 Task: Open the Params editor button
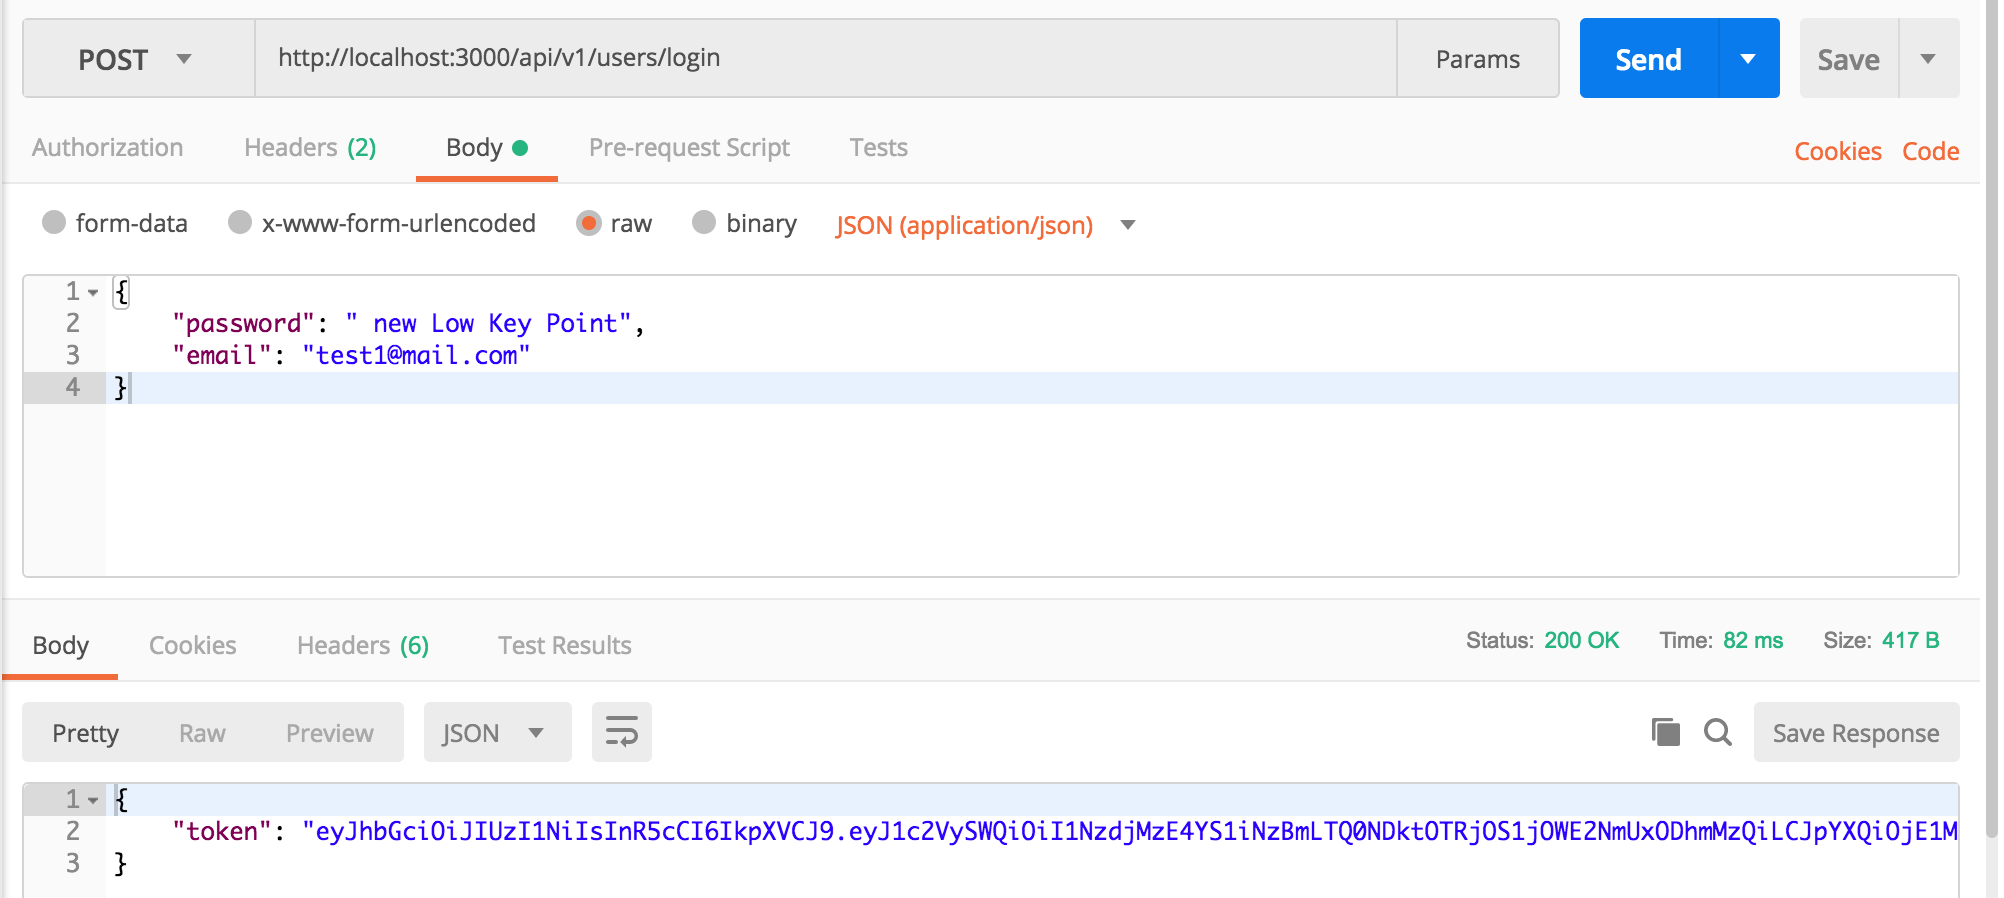(x=1478, y=59)
